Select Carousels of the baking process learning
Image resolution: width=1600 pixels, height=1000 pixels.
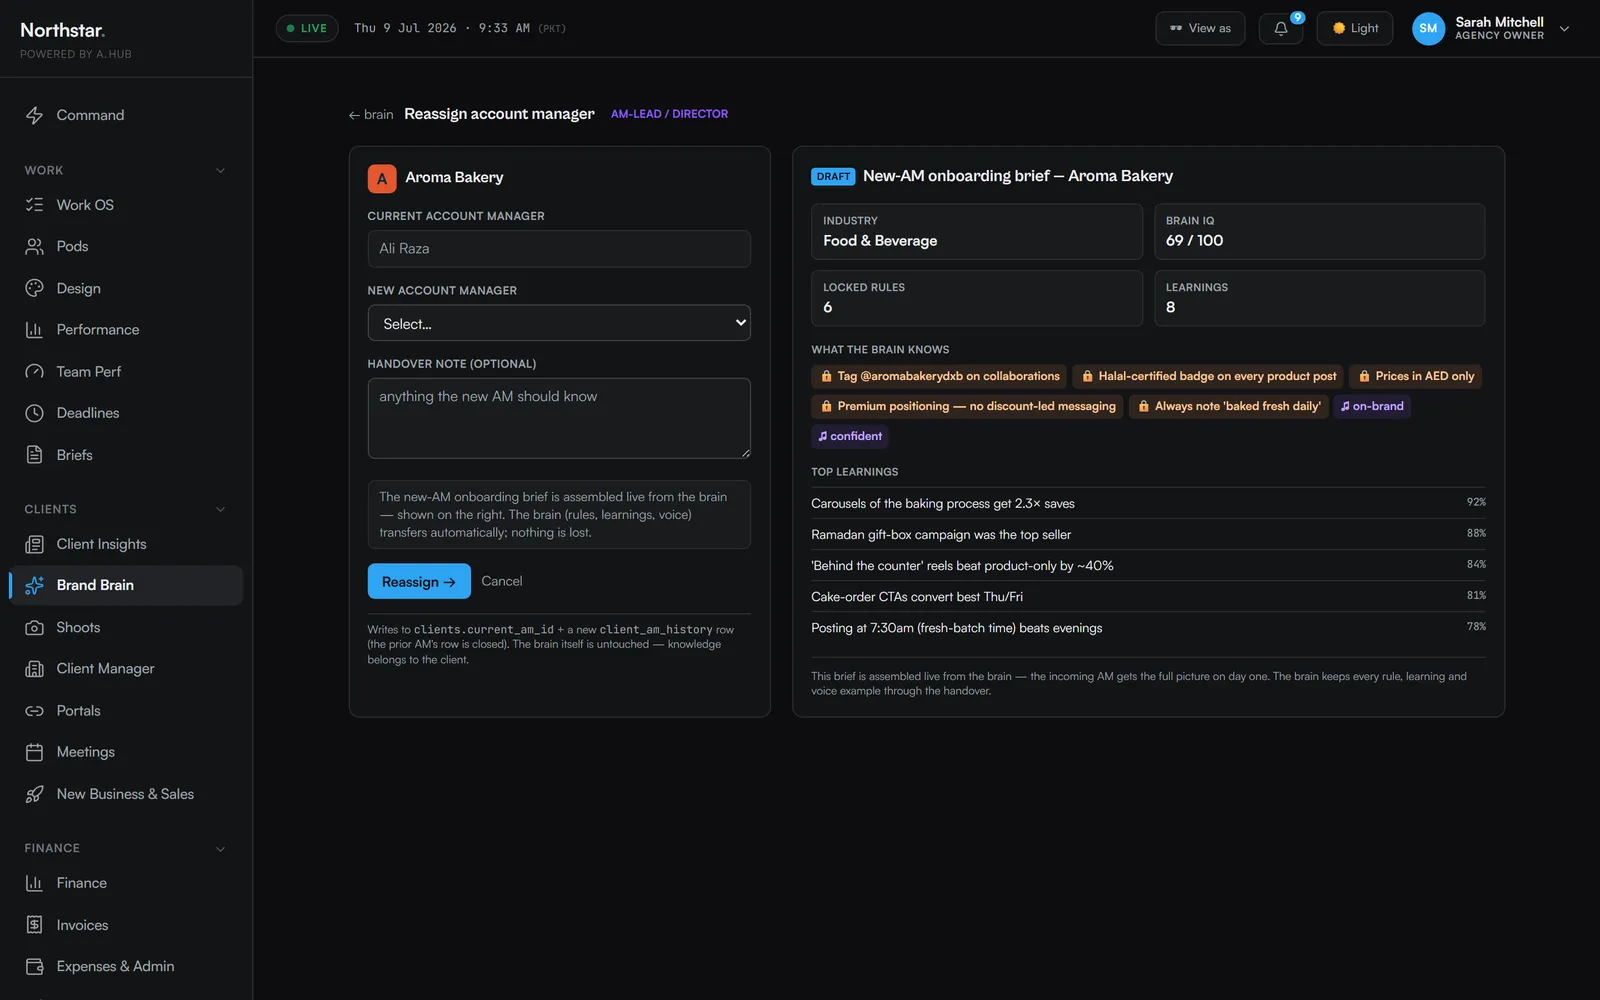(1148, 503)
